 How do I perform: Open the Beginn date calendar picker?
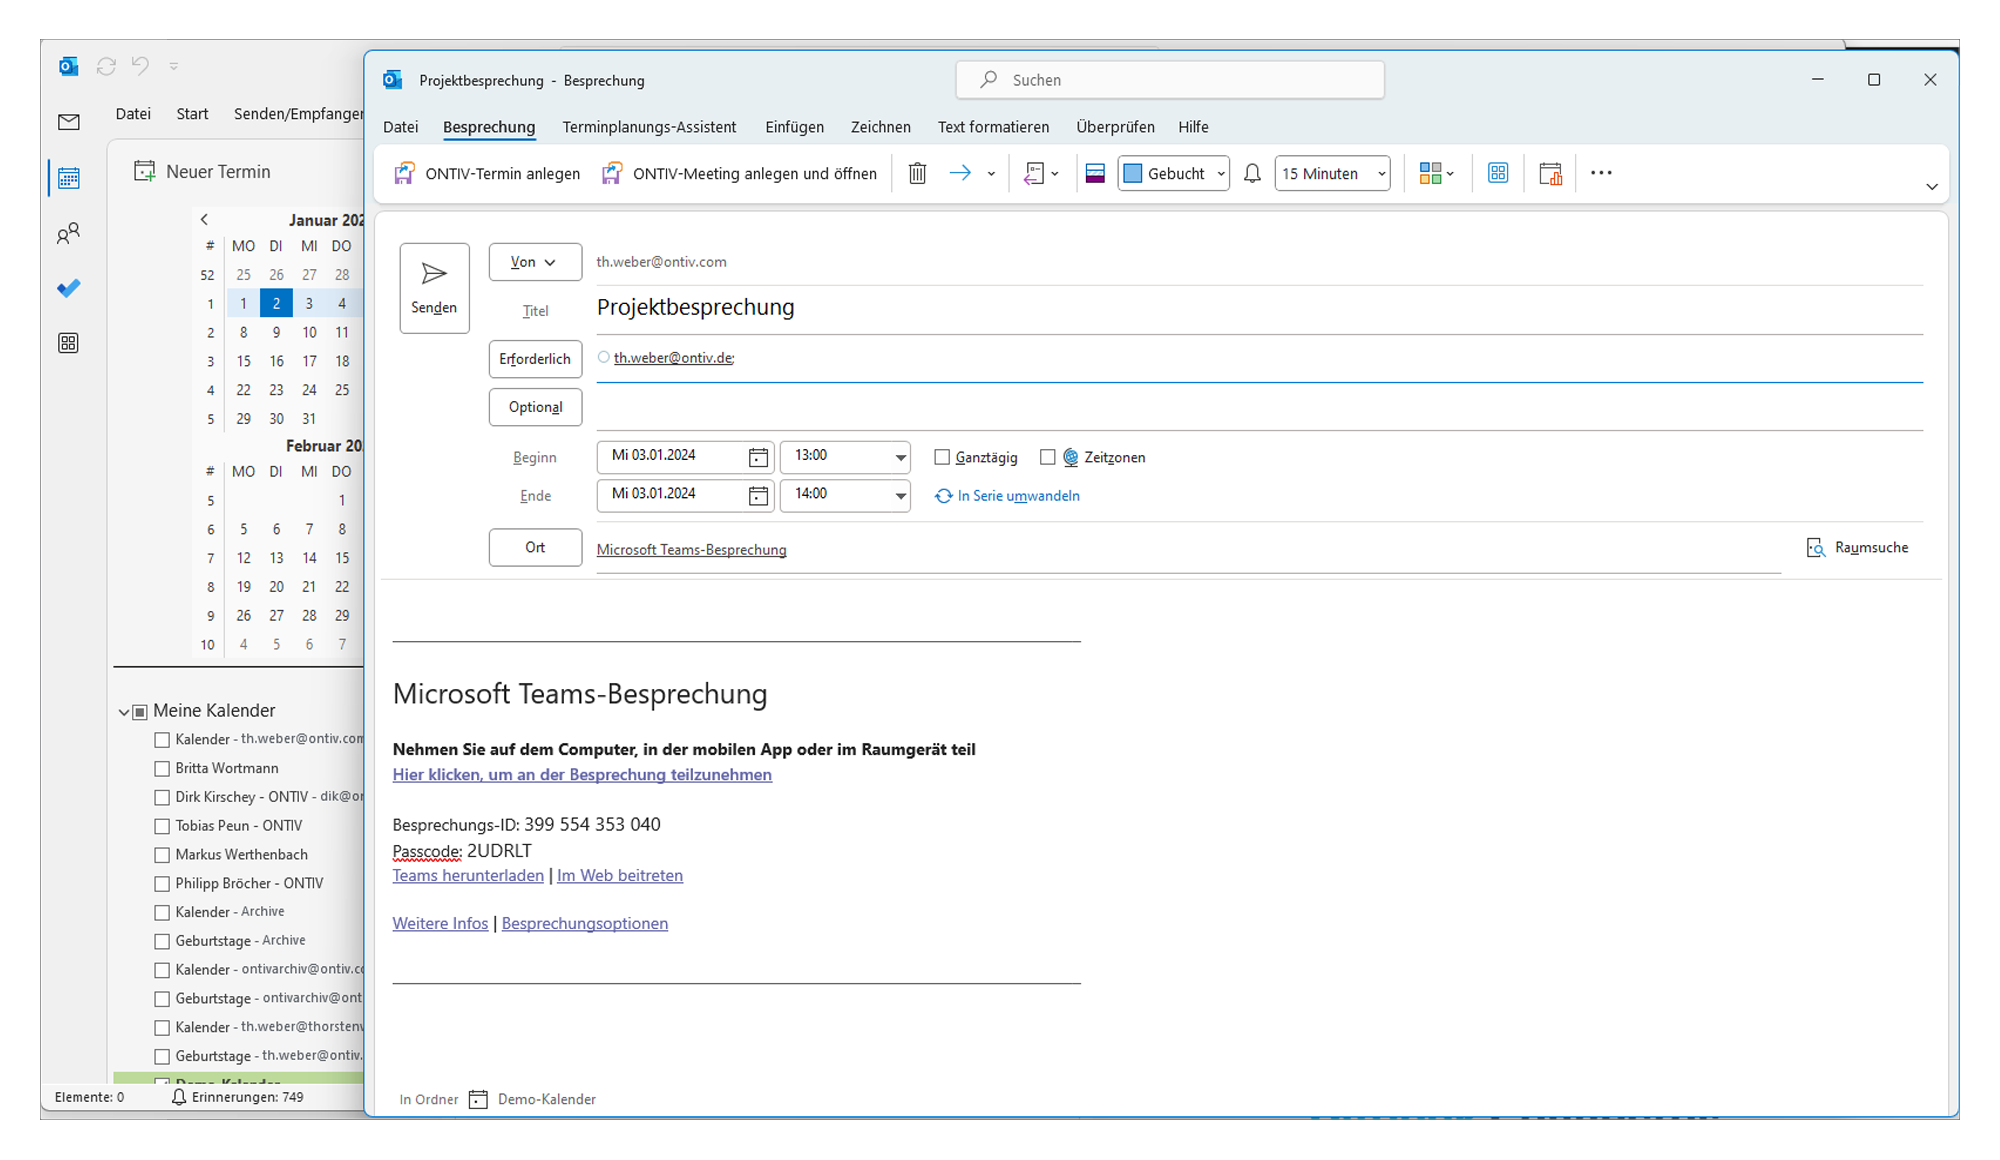pos(758,457)
